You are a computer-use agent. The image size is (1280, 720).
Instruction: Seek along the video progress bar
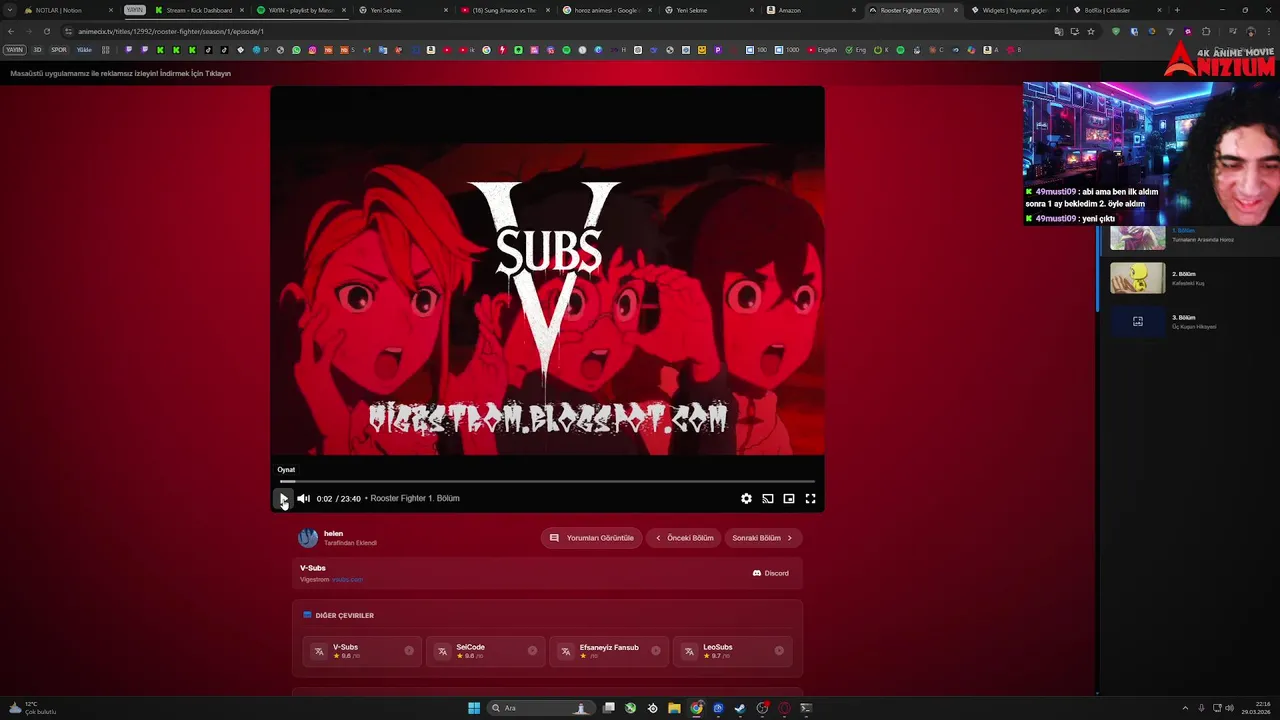(x=547, y=482)
